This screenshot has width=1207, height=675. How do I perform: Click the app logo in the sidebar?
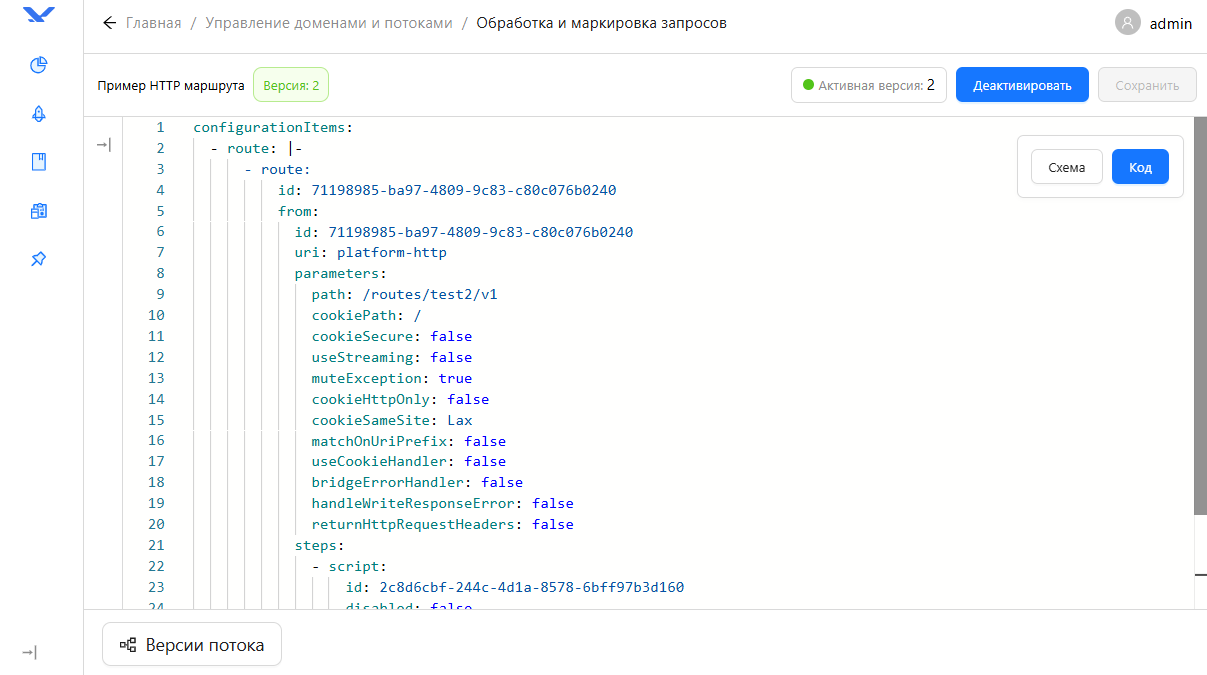(x=39, y=15)
